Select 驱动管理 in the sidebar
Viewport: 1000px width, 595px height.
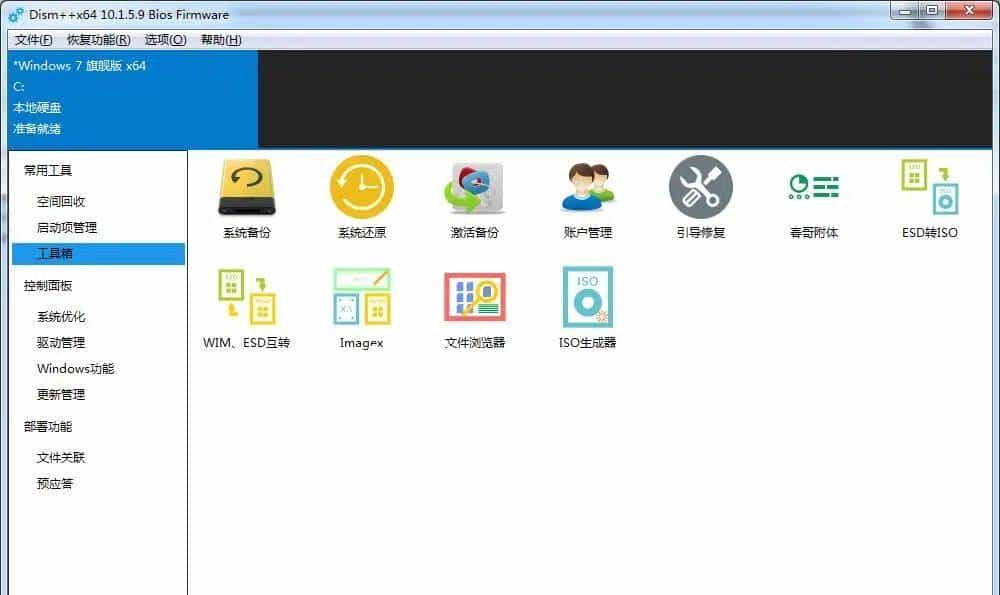[x=61, y=343]
